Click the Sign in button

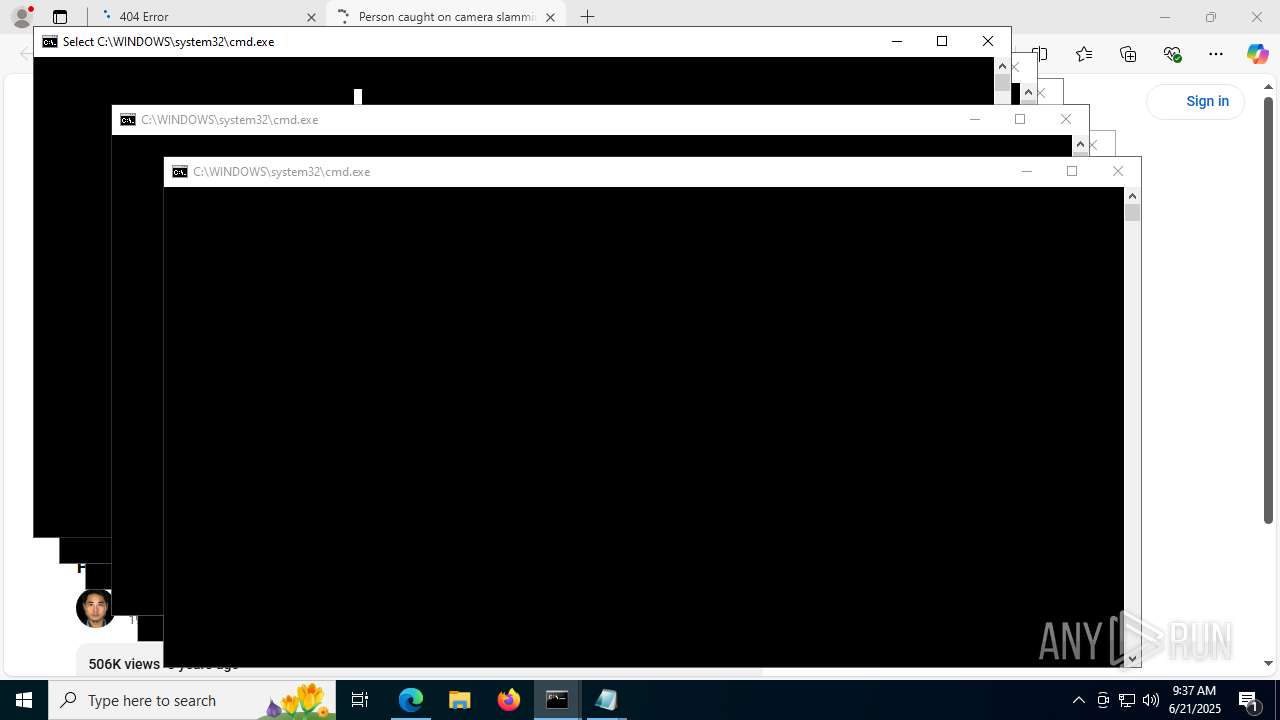point(1196,101)
